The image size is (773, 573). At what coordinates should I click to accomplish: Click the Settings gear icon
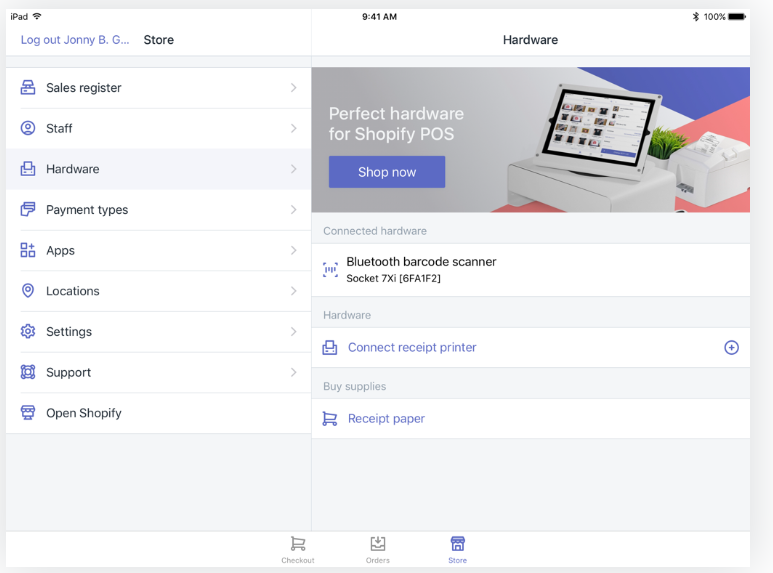(28, 331)
